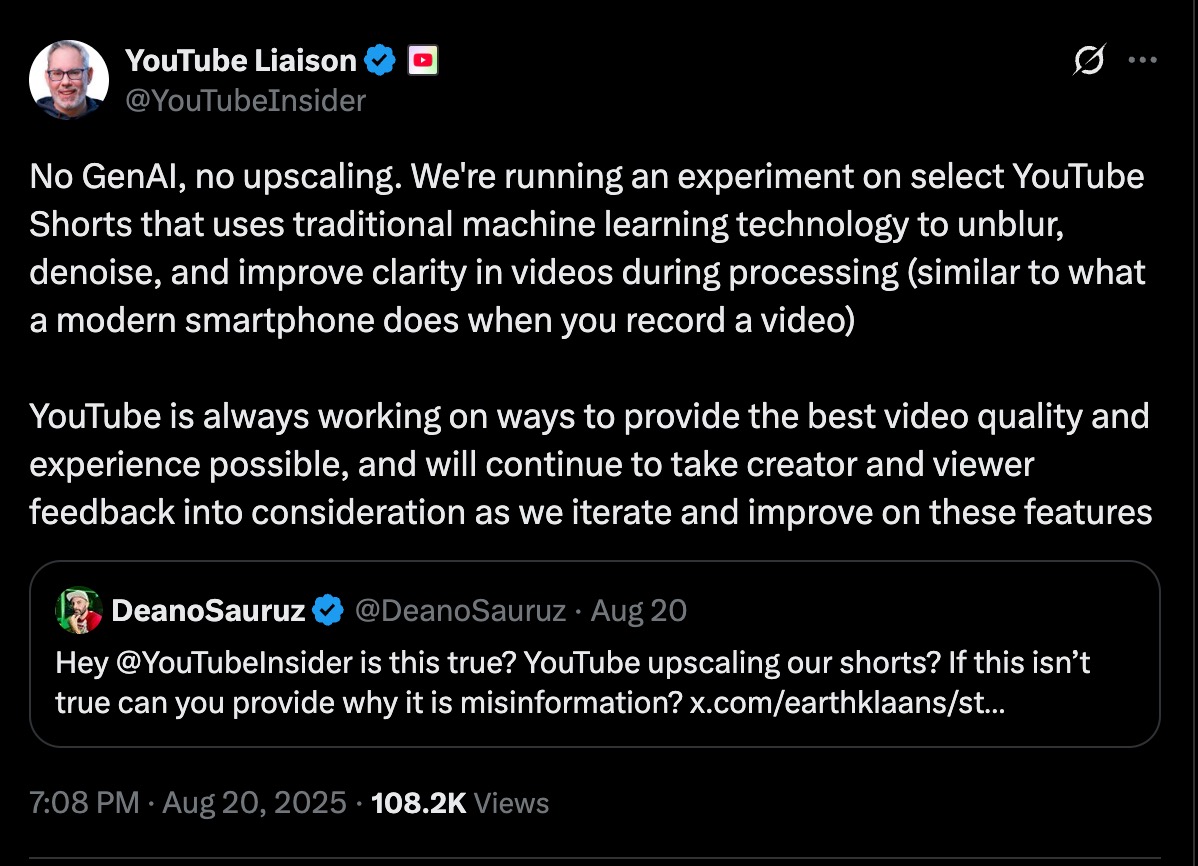Click the YouTube Liaison display name

pyautogui.click(x=240, y=62)
